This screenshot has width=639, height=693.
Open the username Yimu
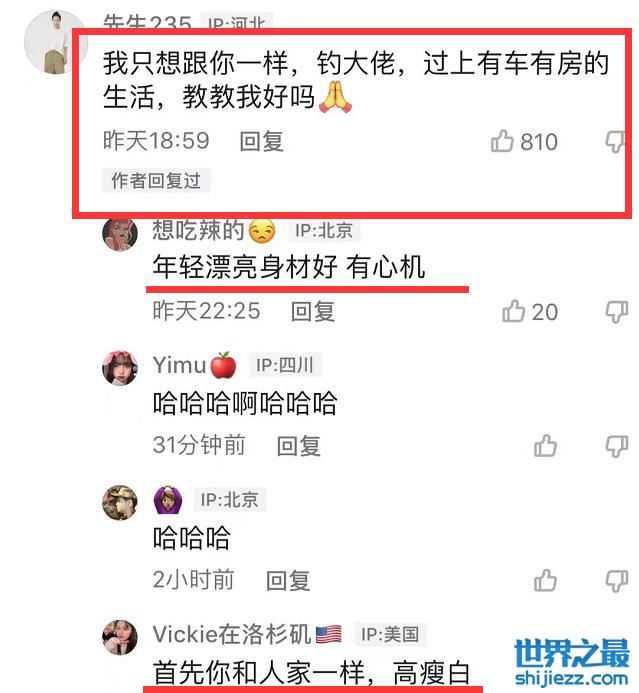pos(179,365)
